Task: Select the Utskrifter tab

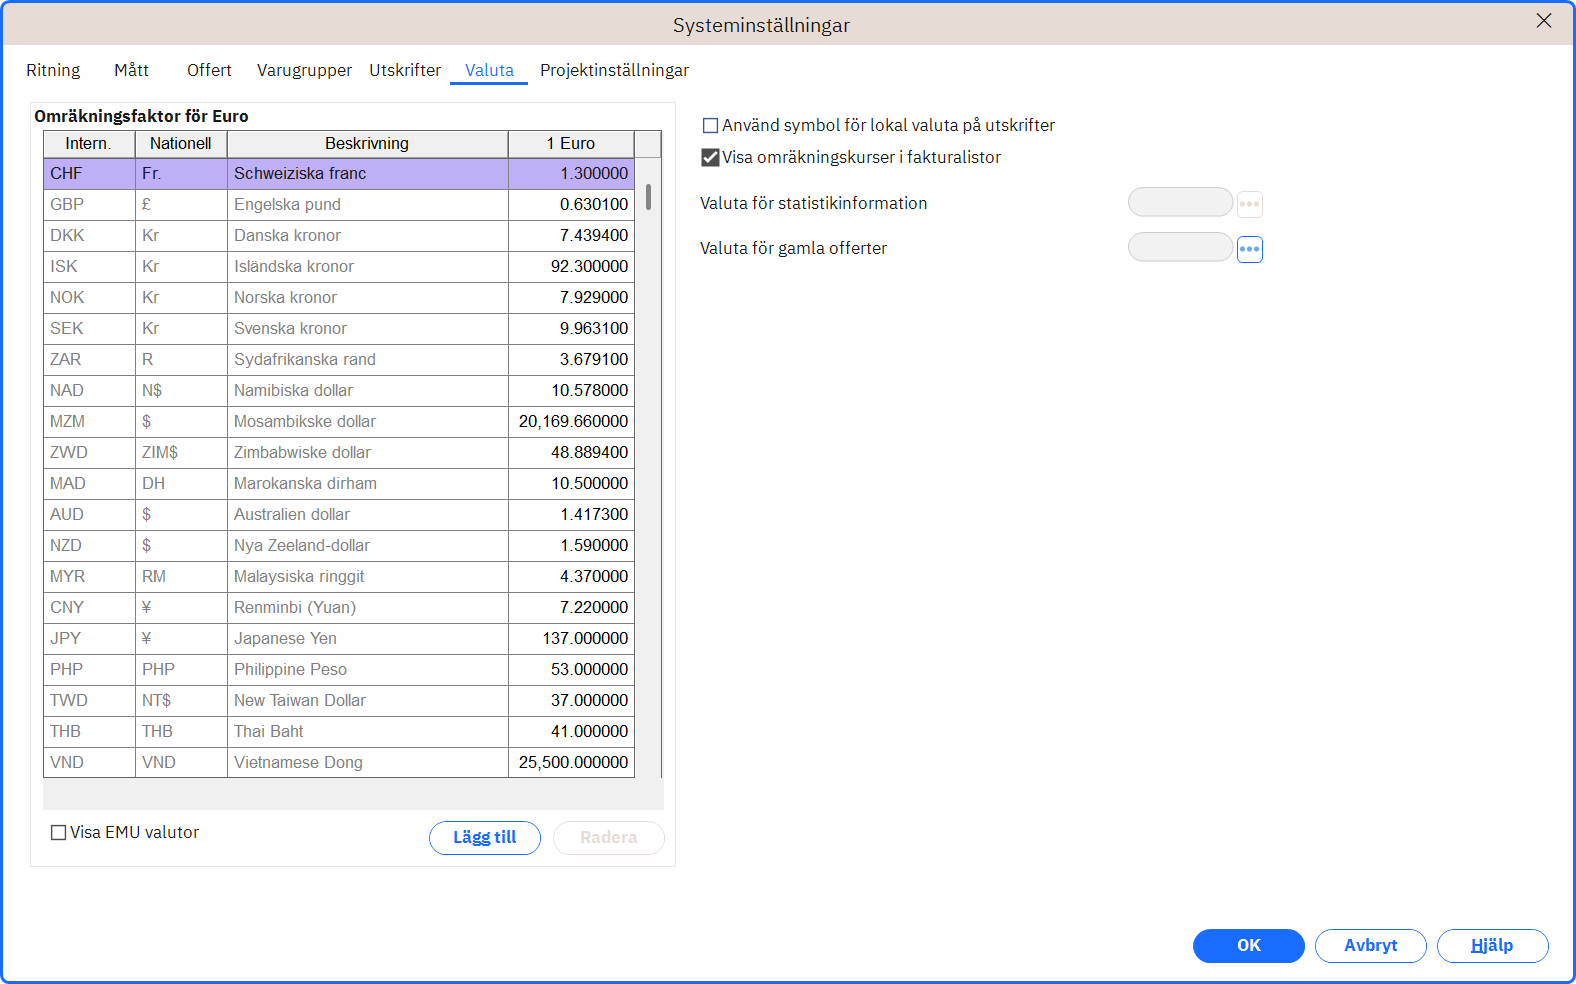Action: tap(405, 70)
